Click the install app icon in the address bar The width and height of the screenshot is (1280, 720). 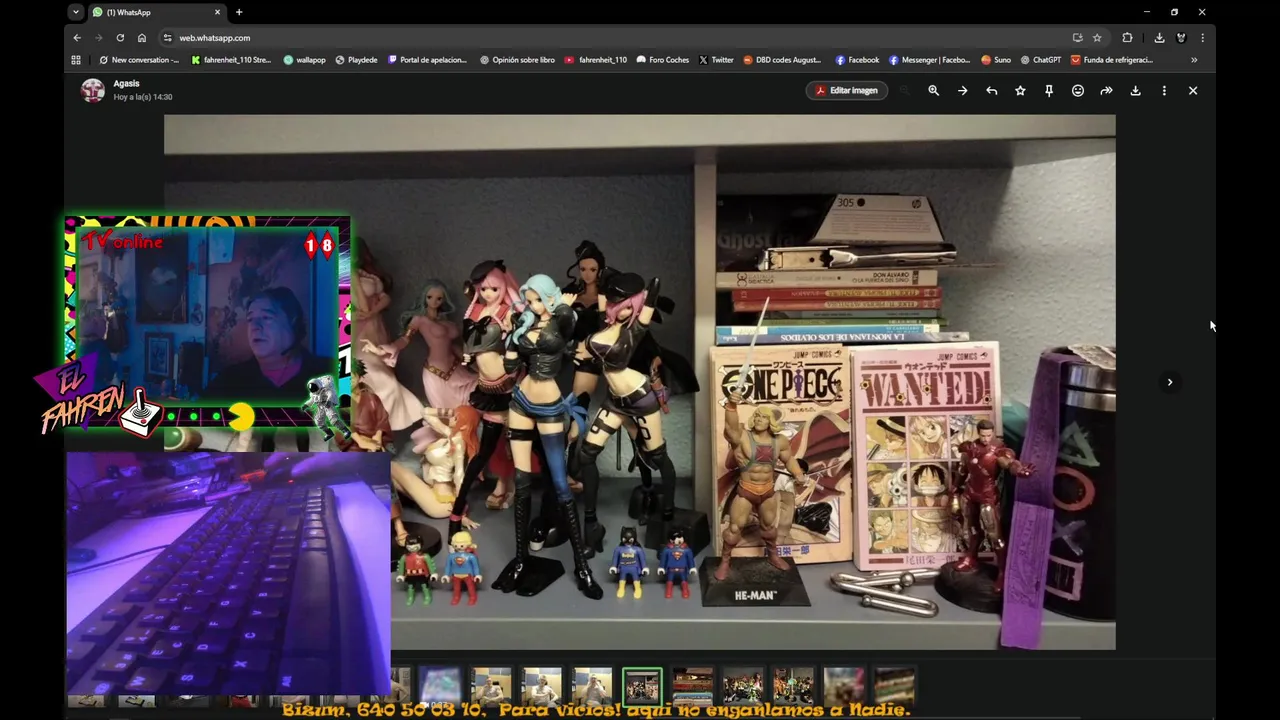pyautogui.click(x=1077, y=38)
